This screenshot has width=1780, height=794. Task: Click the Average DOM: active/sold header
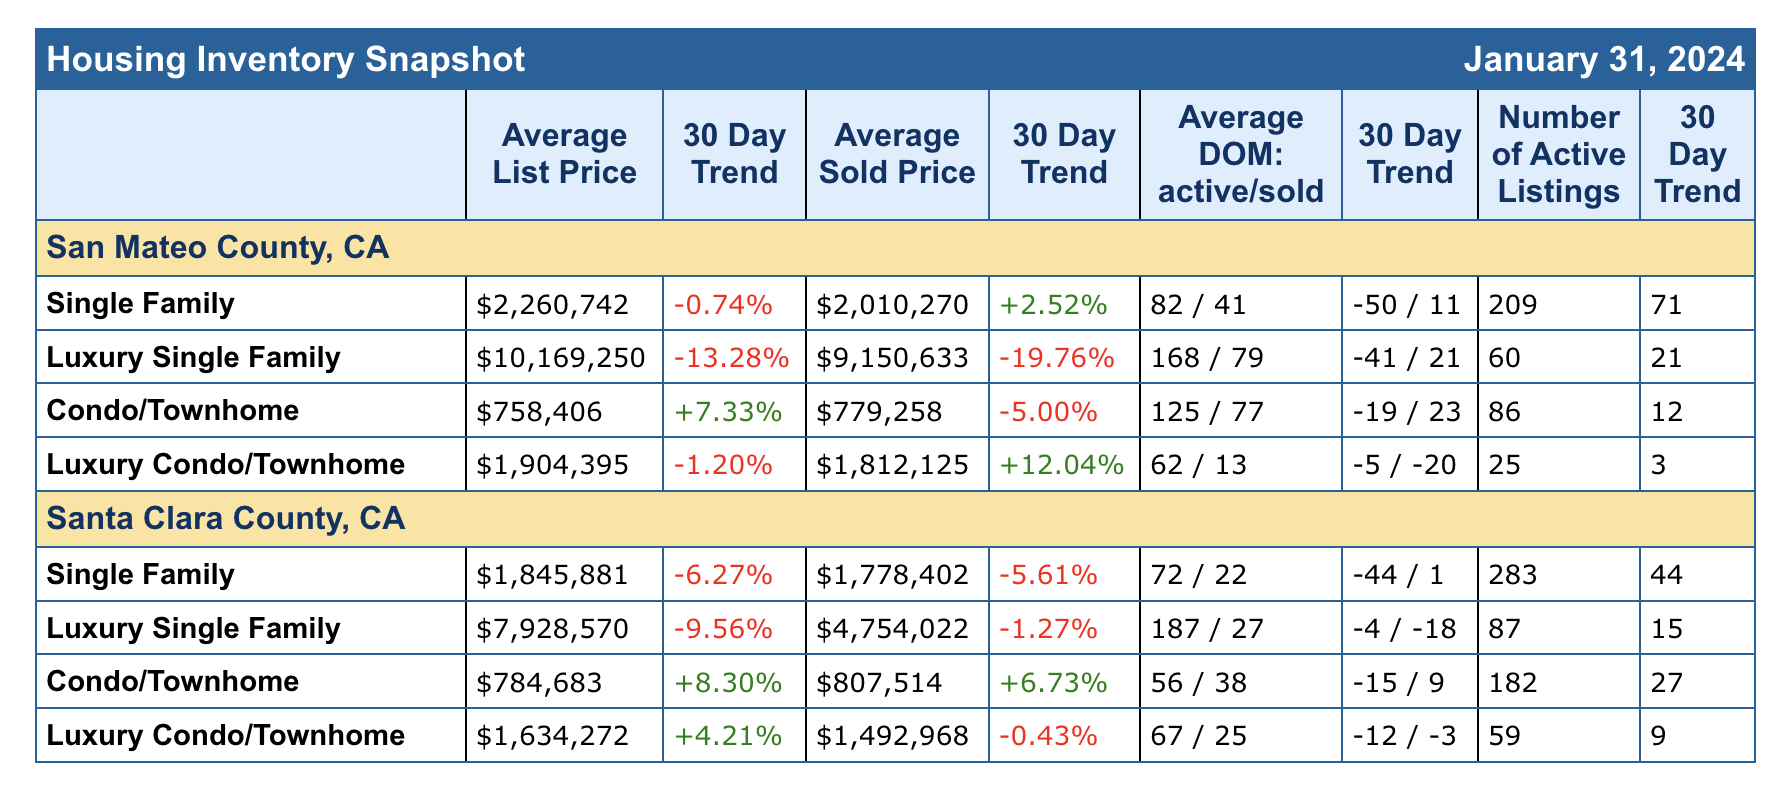coord(1240,154)
